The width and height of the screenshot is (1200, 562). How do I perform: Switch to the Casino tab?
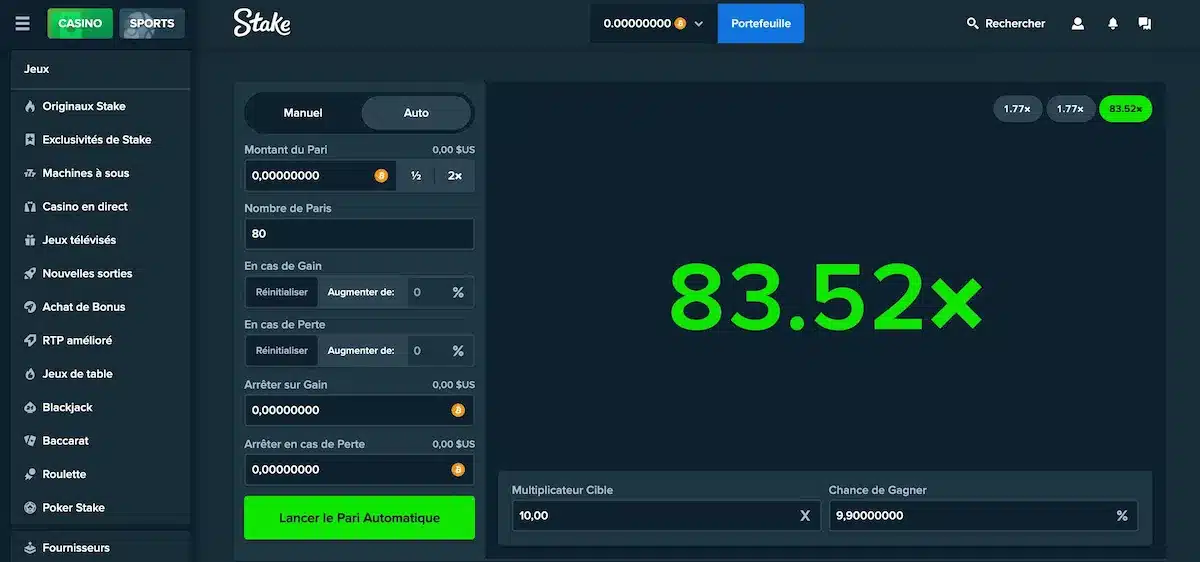80,23
